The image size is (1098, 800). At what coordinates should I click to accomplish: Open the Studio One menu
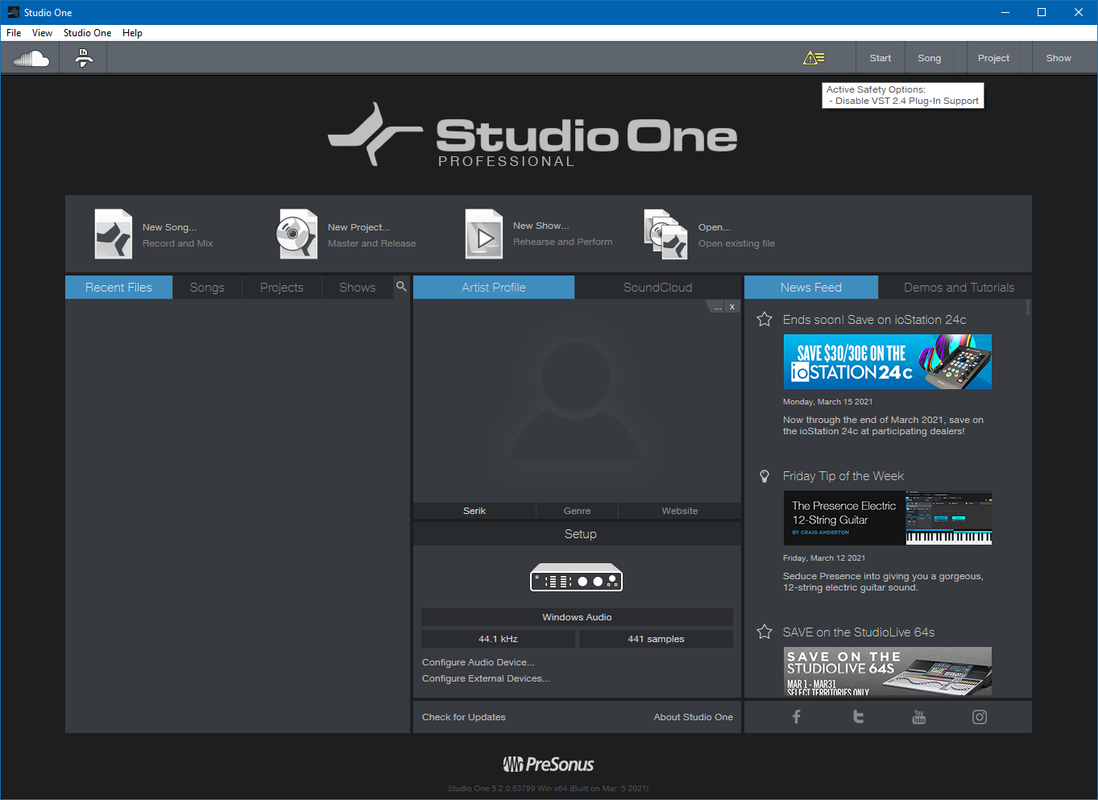click(87, 33)
